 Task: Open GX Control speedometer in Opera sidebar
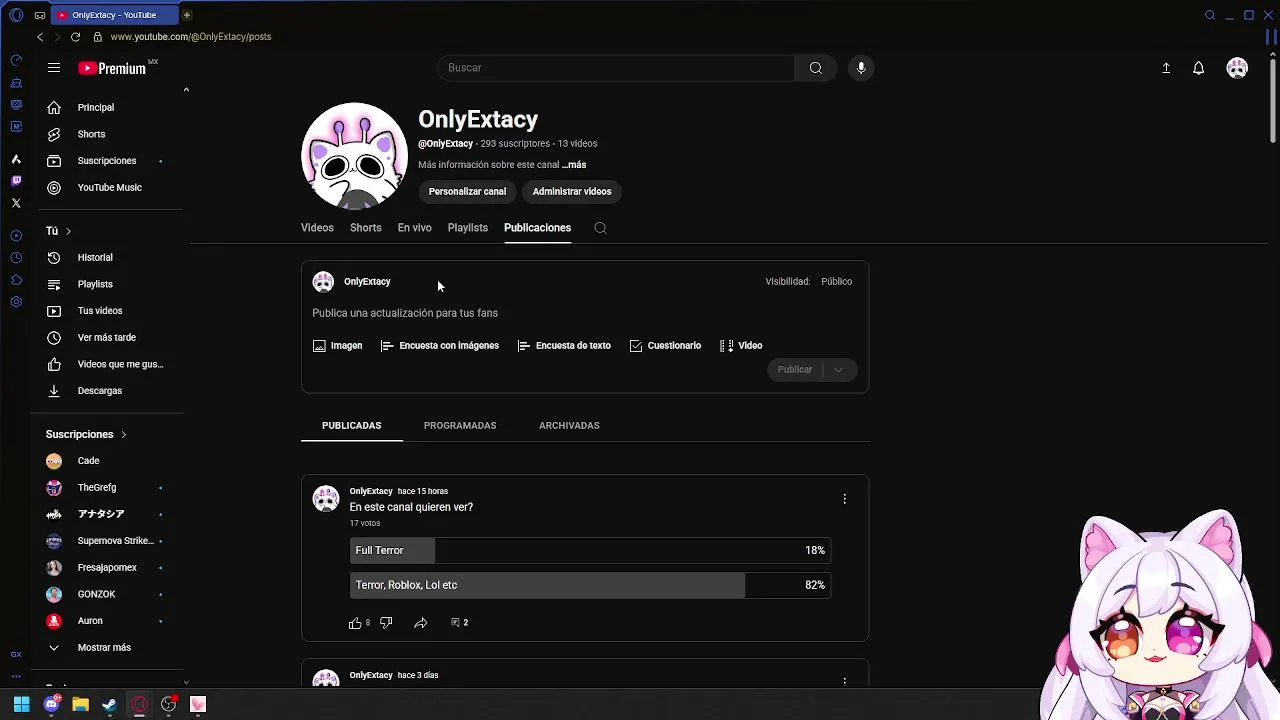click(x=16, y=61)
